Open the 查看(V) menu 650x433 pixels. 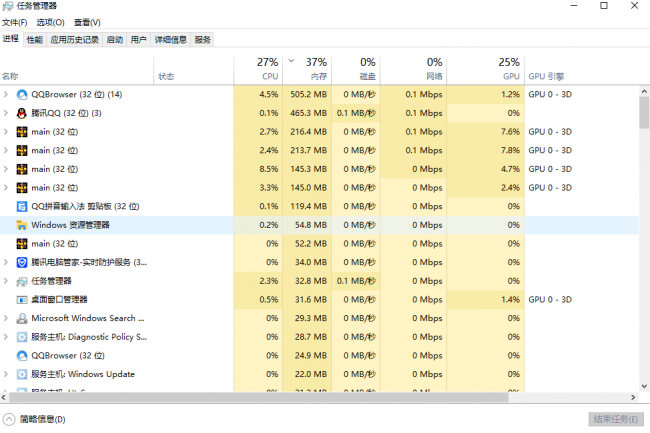click(x=87, y=22)
